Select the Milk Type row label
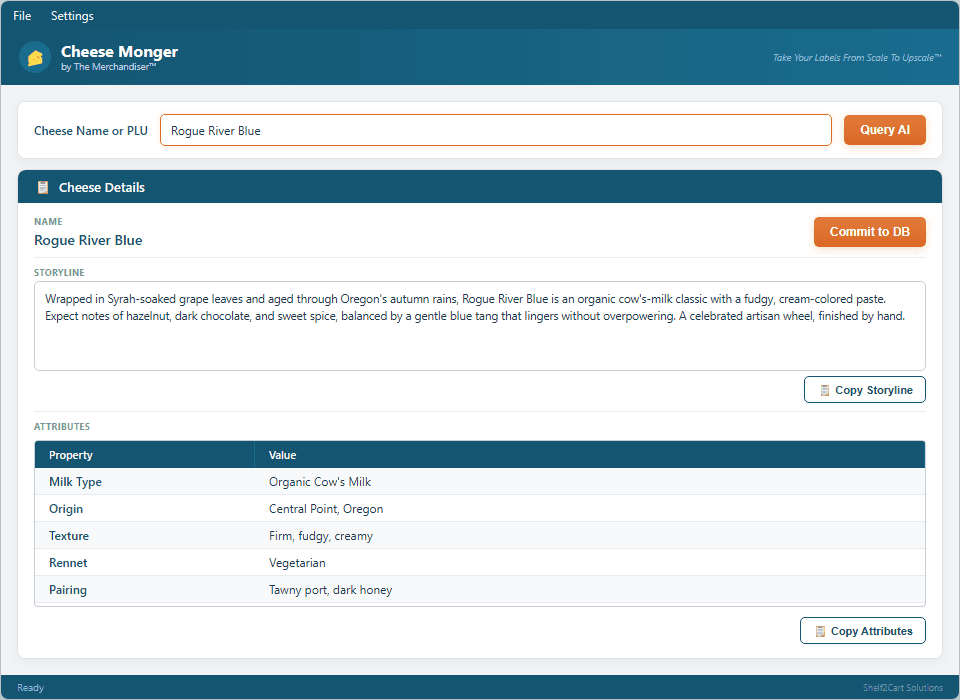The image size is (960, 700). [x=75, y=482]
